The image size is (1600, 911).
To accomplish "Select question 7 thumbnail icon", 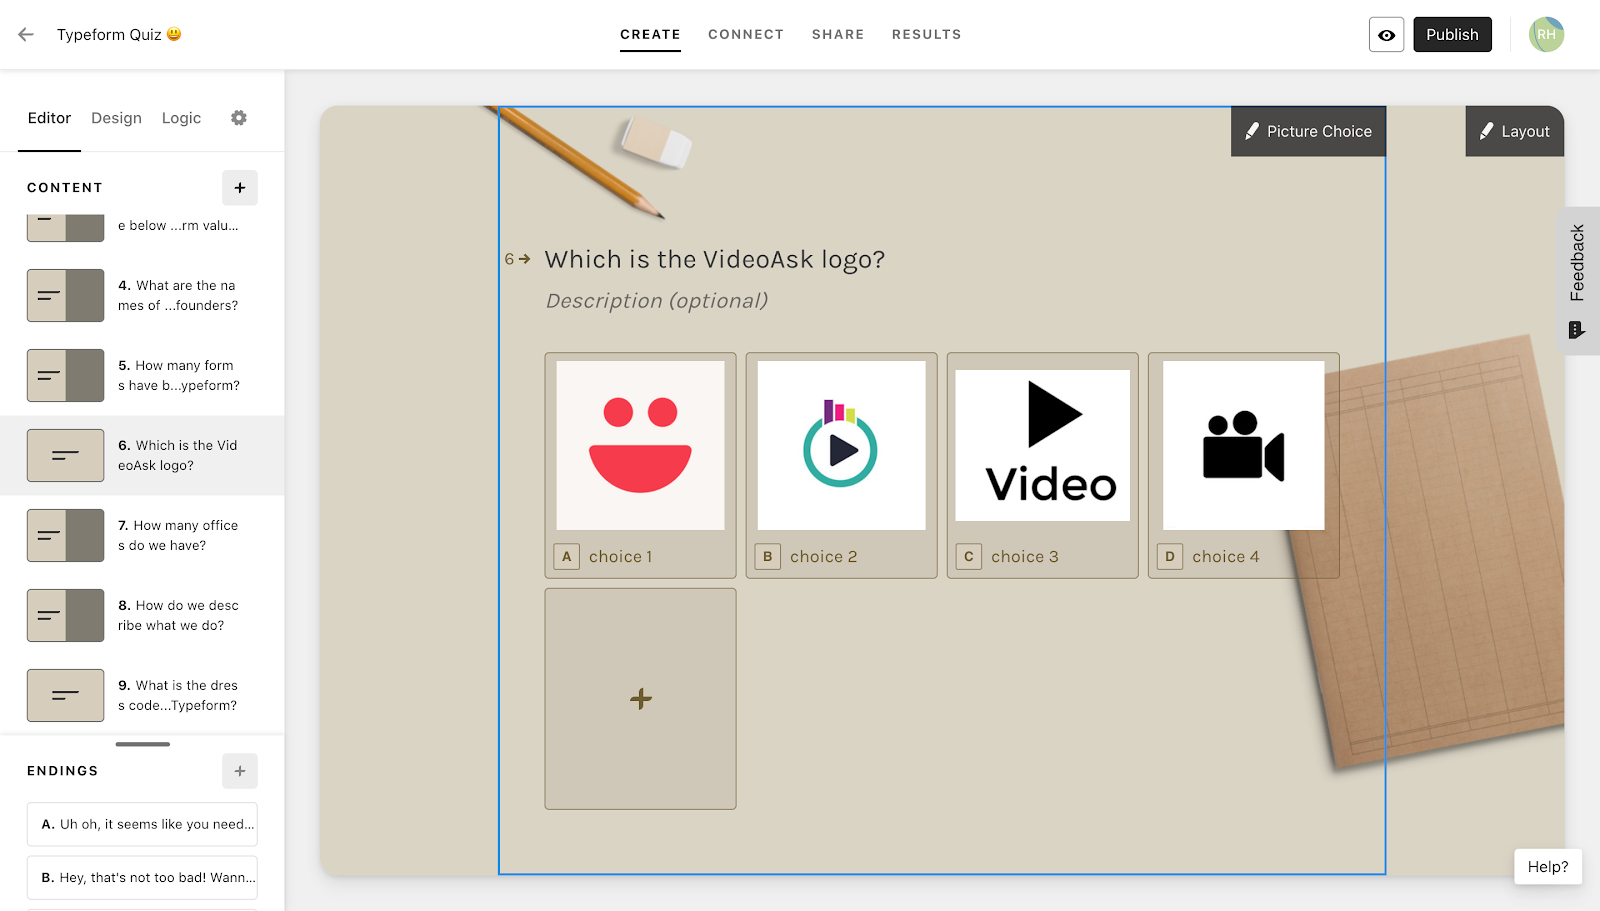I will (x=65, y=535).
